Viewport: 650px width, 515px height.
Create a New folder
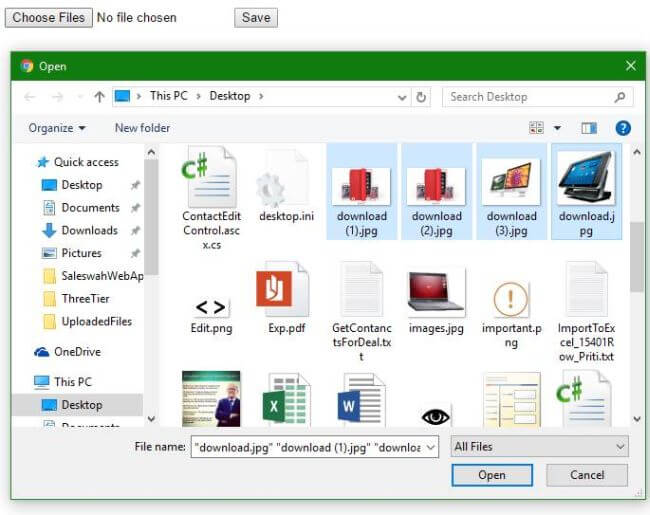point(142,128)
